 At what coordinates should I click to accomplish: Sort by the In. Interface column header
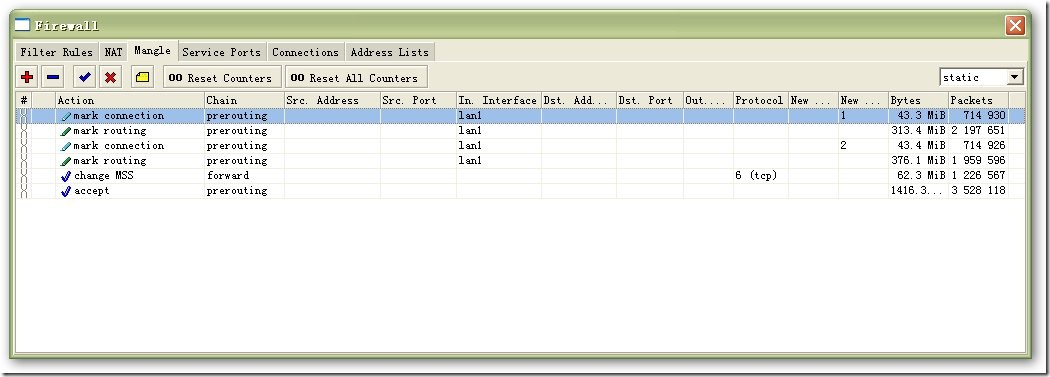coord(499,100)
